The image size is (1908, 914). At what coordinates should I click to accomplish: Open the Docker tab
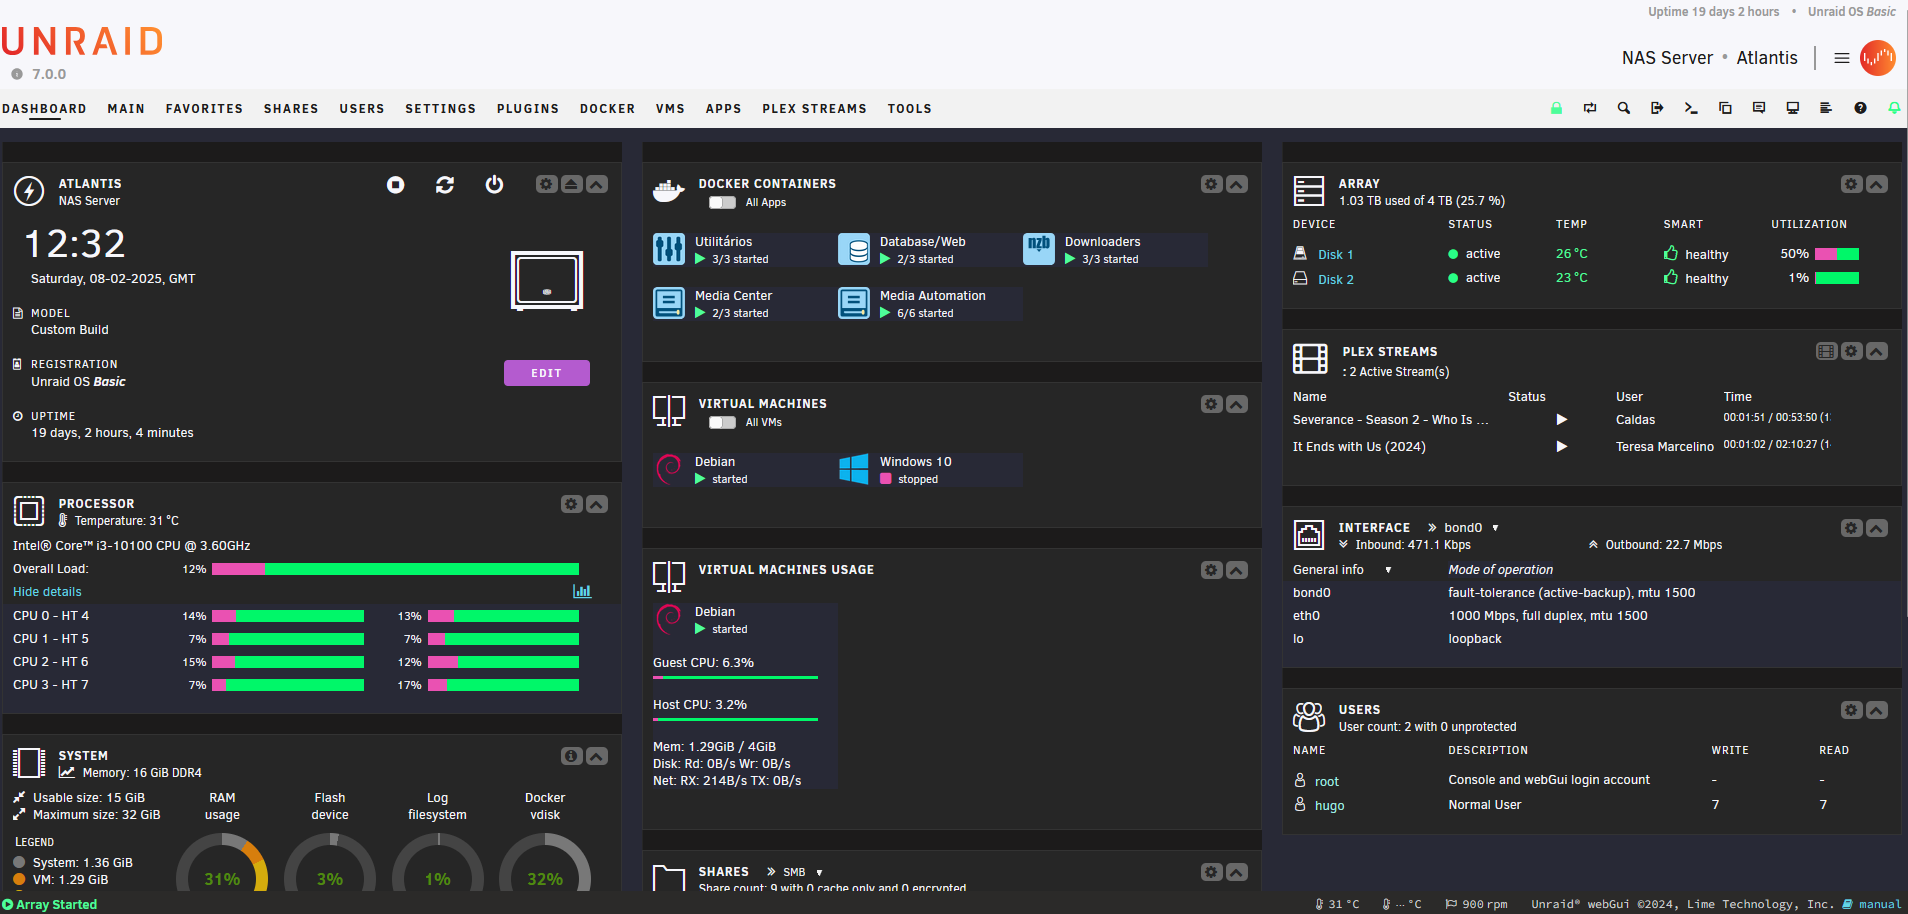pyautogui.click(x=607, y=109)
